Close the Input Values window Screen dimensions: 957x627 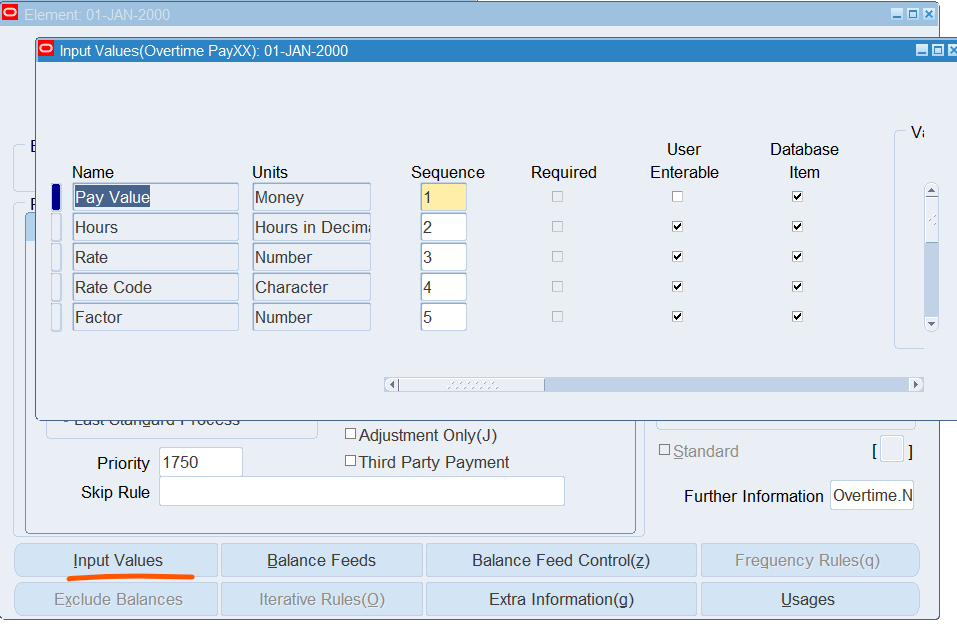[x=951, y=50]
